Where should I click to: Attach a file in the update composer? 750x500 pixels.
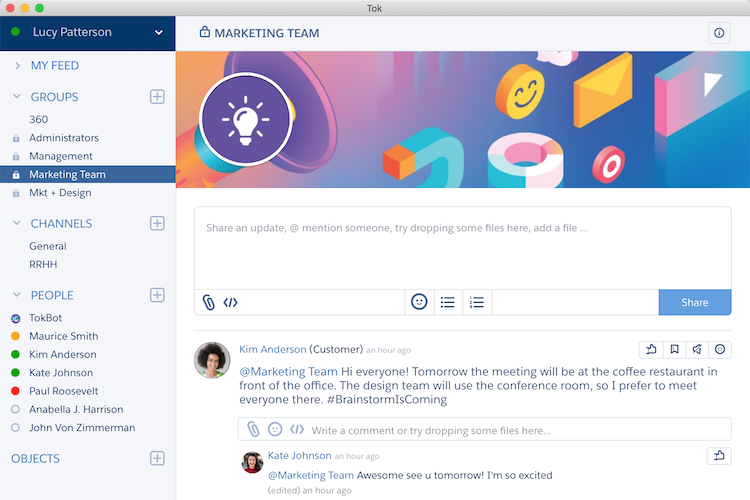coord(209,302)
